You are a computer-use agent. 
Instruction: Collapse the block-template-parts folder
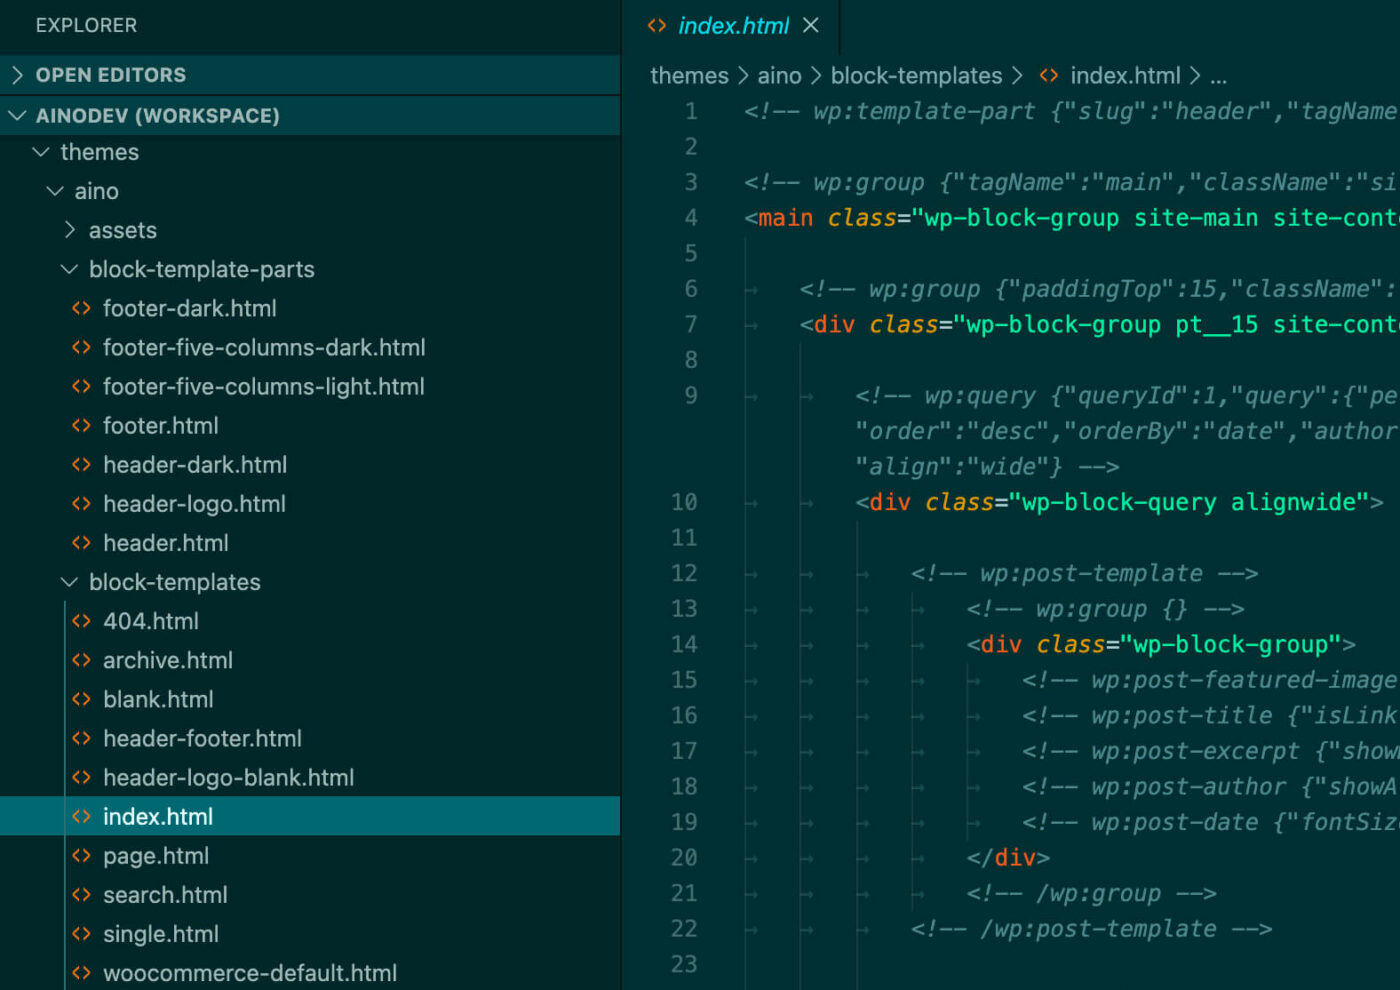pyautogui.click(x=68, y=269)
